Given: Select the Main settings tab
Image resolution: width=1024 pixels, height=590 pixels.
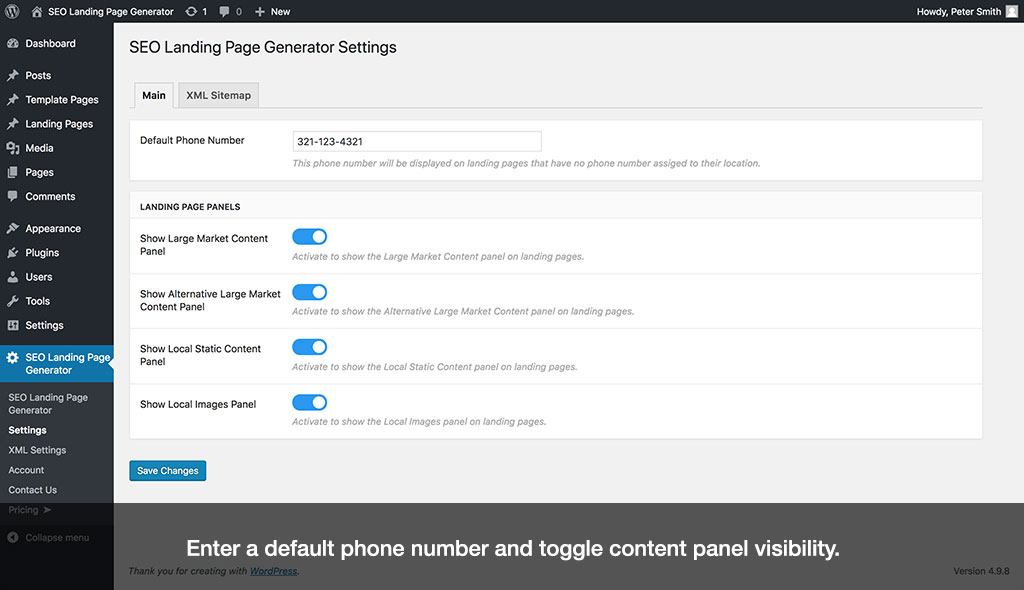Looking at the screenshot, I should tap(153, 95).
